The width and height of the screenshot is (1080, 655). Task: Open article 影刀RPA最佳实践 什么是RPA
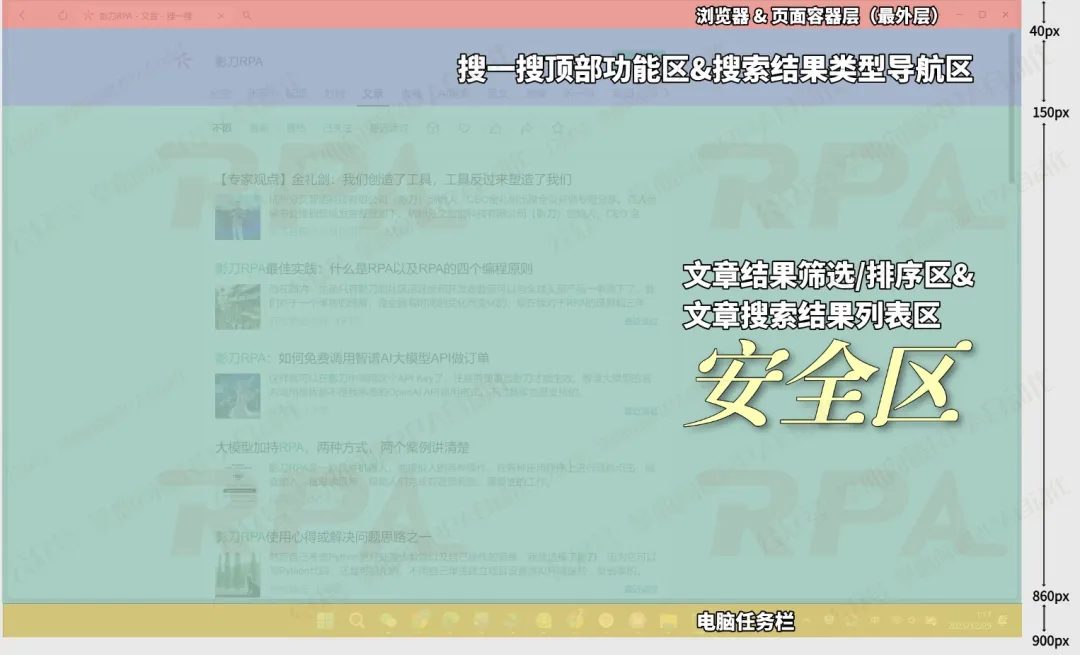click(373, 269)
